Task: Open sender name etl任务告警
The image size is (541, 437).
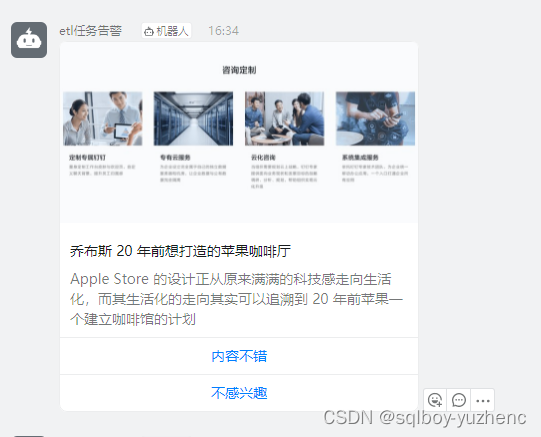Action: click(x=90, y=31)
